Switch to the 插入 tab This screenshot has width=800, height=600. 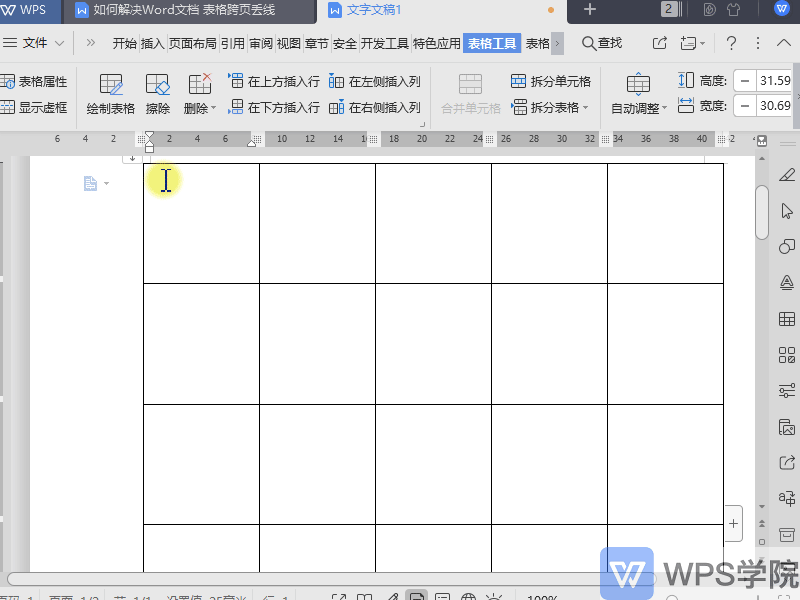[153, 43]
